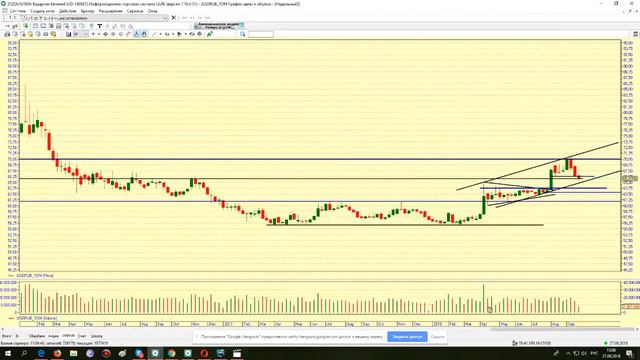Open the Расширения menu
640x360 pixels.
click(111, 11)
